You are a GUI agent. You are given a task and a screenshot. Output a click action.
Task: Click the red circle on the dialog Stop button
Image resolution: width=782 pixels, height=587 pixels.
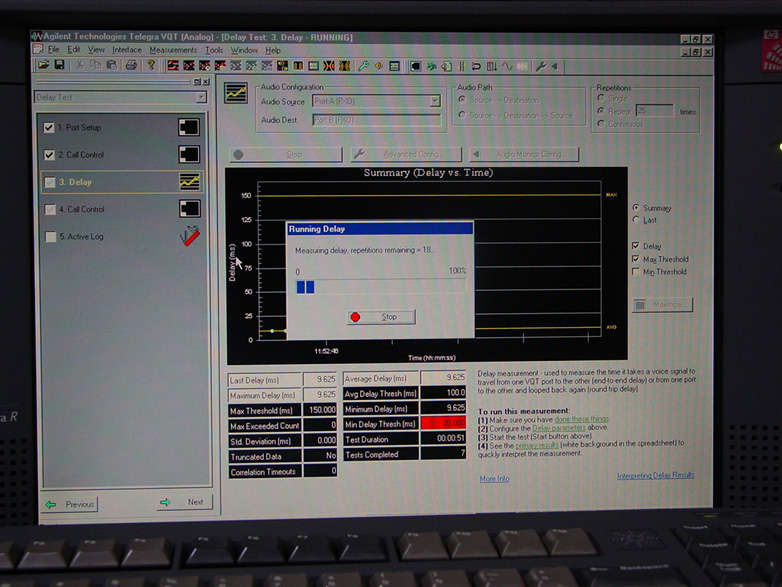[x=355, y=317]
